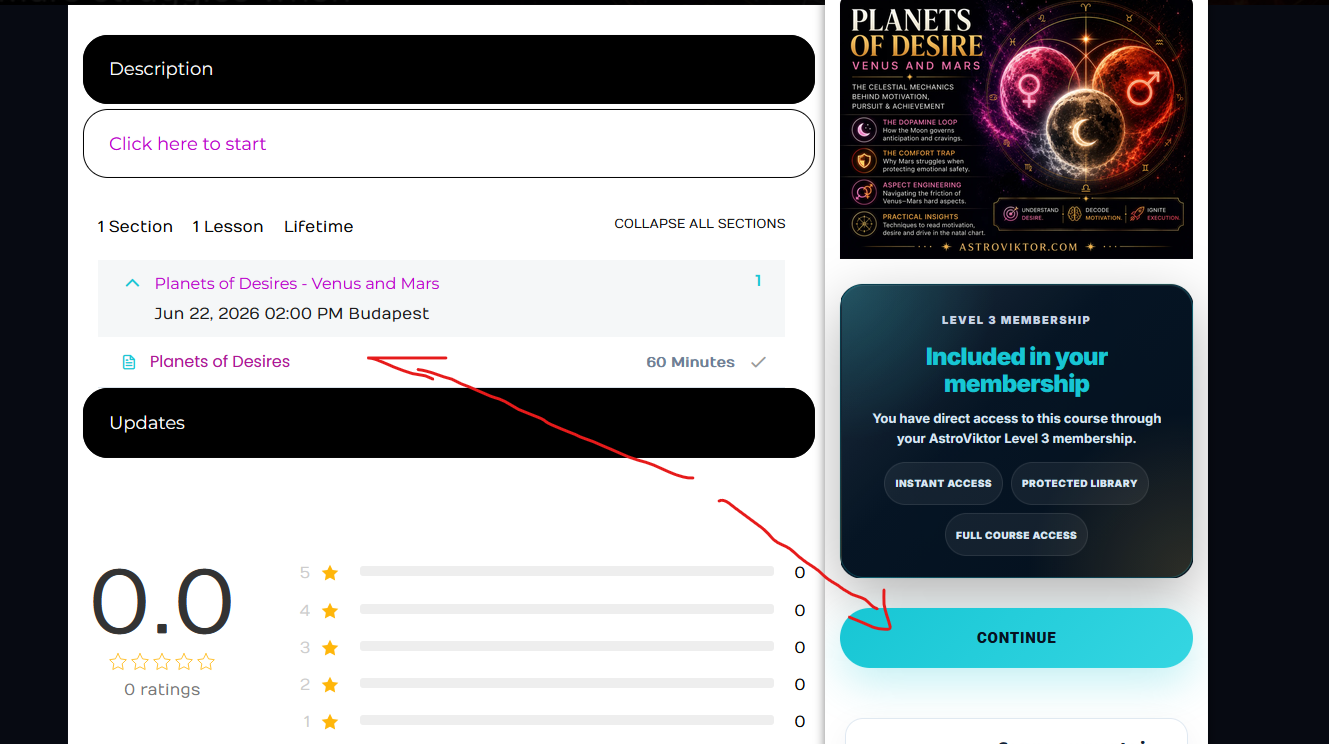Click COLLAPSE ALL SECTIONS
This screenshot has width=1329, height=744.
coord(700,224)
